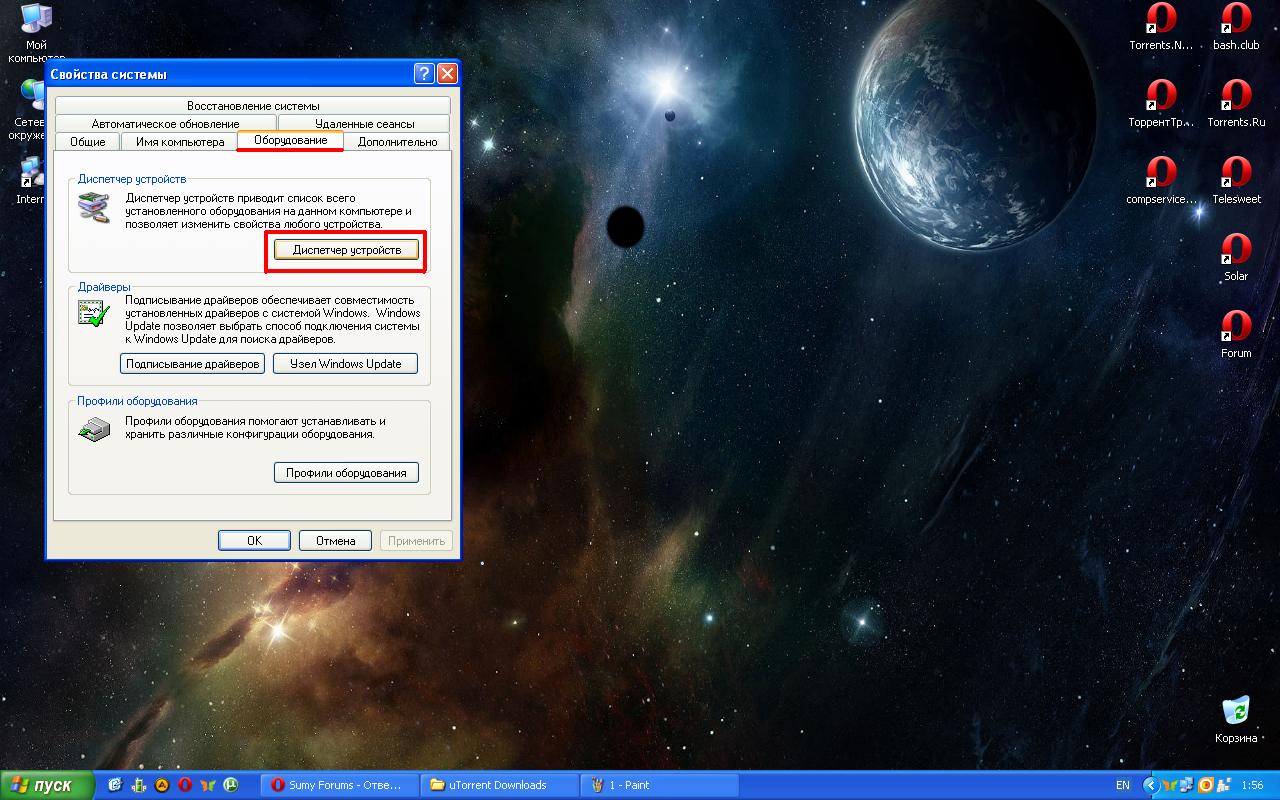Switch to uTorrent Downloads taskbar window
The height and width of the screenshot is (800, 1280).
point(499,785)
